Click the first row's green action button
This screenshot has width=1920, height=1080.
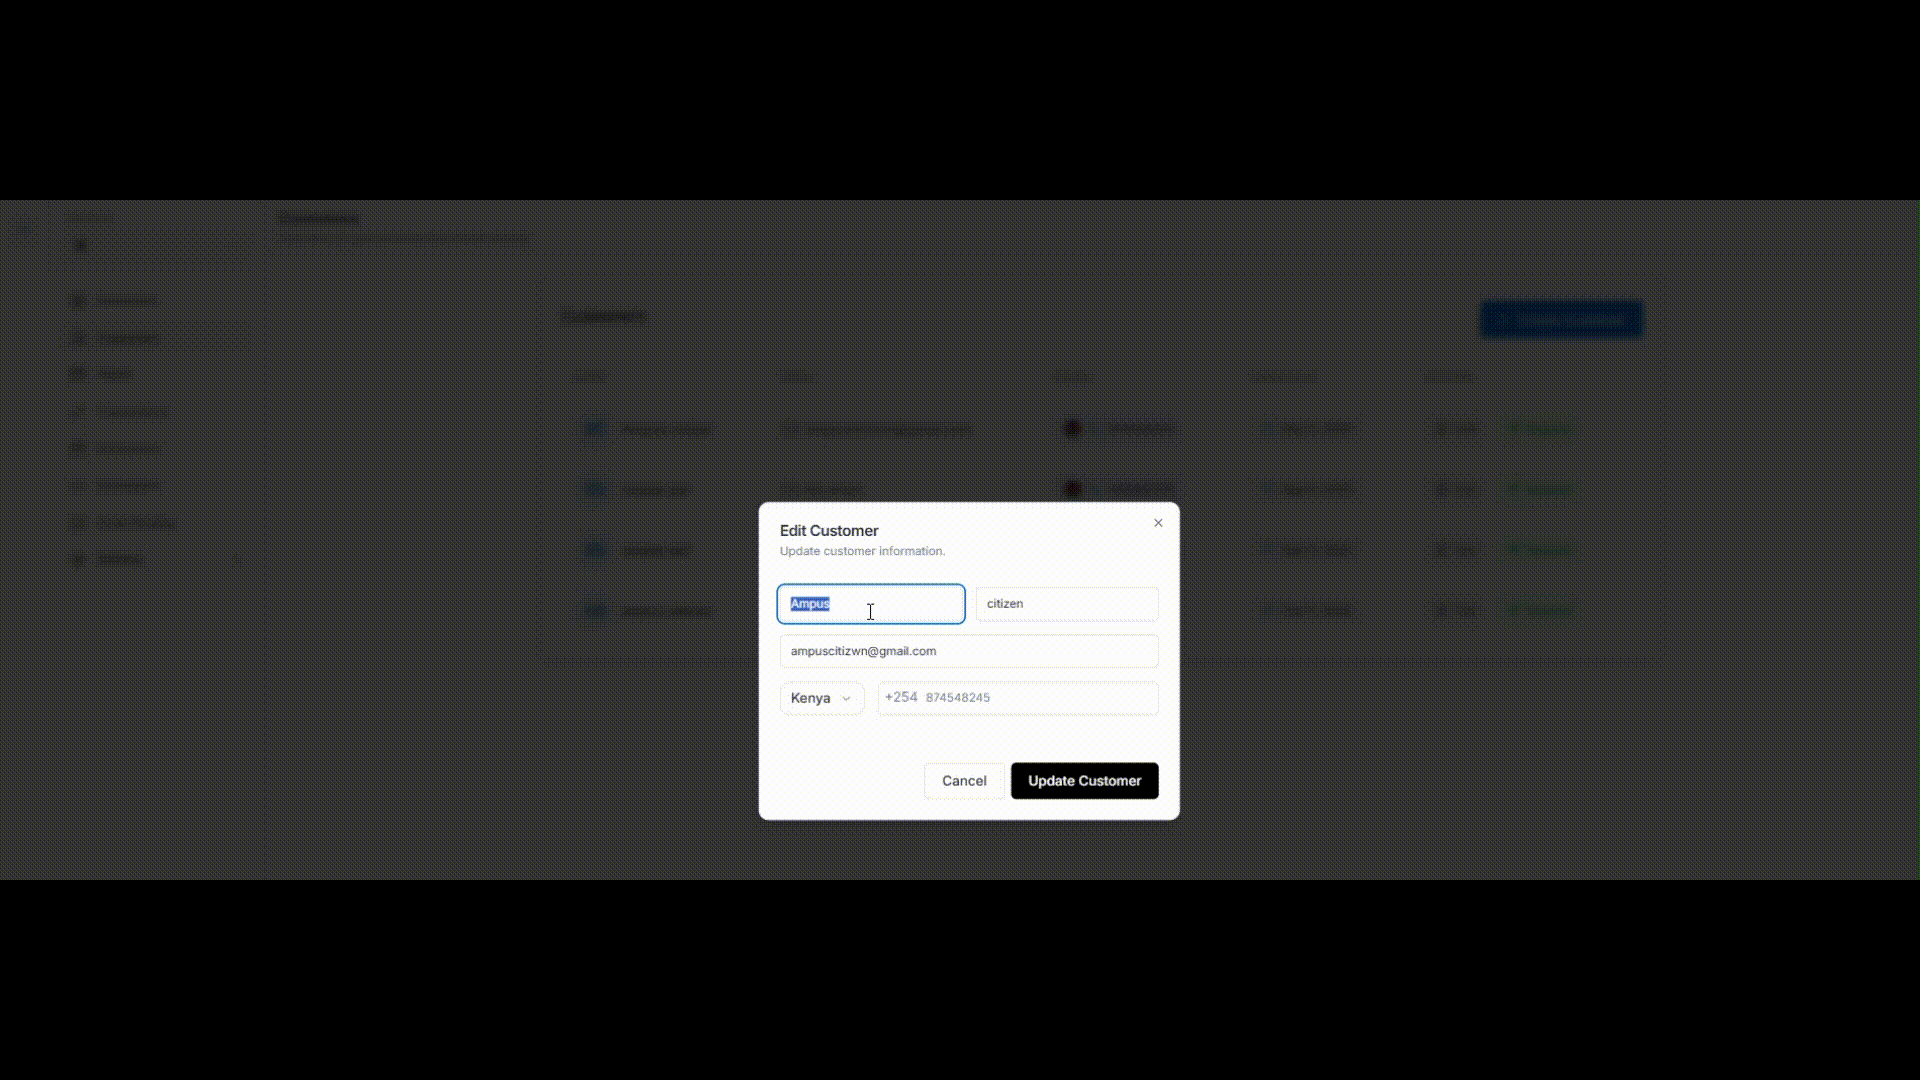pos(1538,429)
